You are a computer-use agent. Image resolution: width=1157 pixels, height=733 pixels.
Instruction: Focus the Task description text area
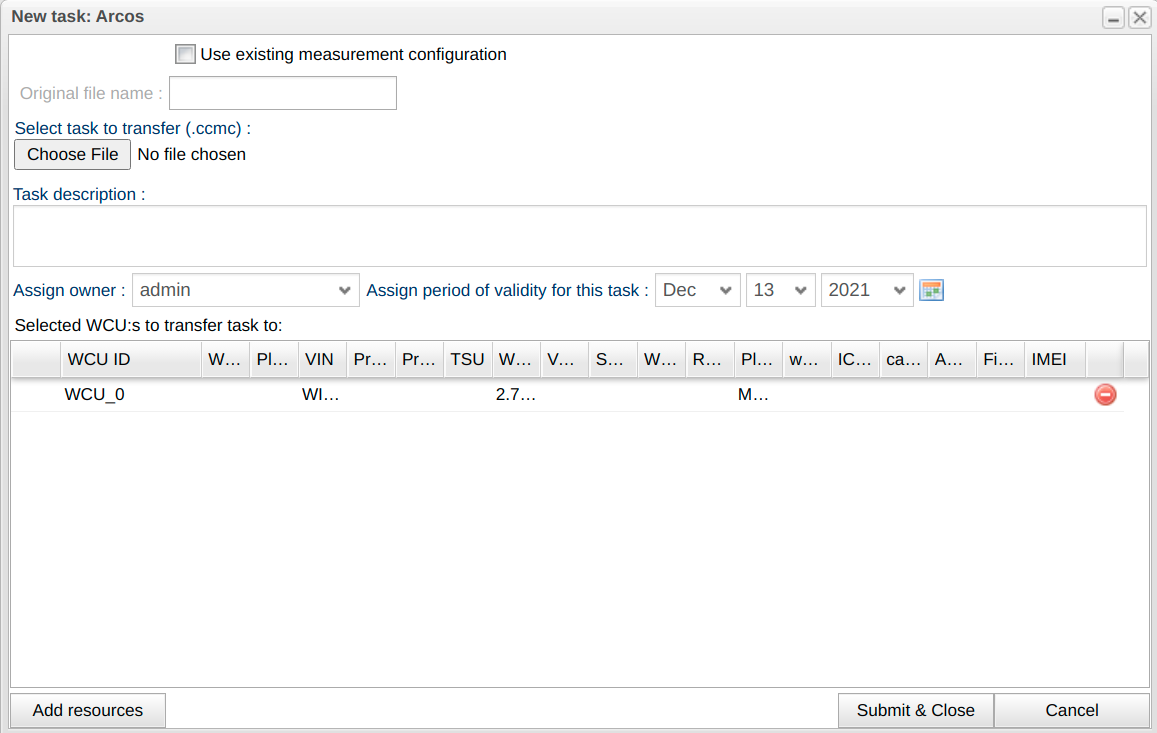coord(579,236)
